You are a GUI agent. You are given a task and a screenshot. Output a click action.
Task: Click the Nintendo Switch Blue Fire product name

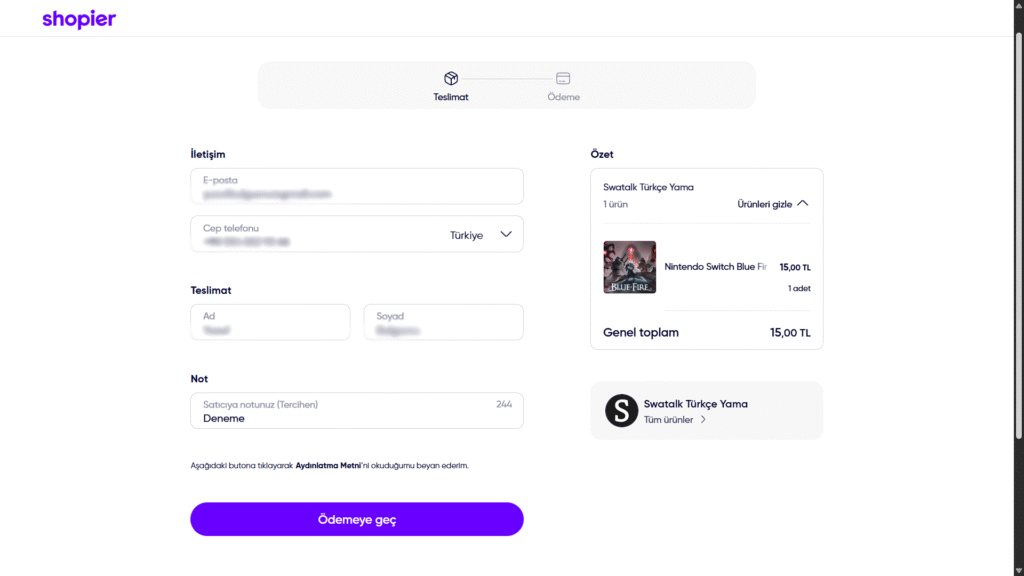pyautogui.click(x=715, y=267)
